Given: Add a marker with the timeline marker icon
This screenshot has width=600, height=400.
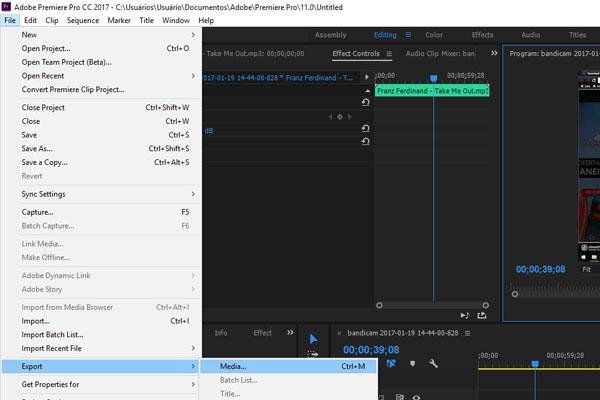Looking at the screenshot, I should pos(412,363).
